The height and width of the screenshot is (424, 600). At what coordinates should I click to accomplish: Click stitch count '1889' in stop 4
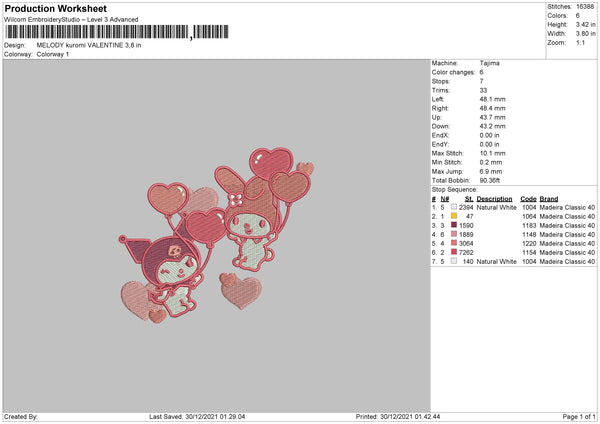pyautogui.click(x=466, y=235)
